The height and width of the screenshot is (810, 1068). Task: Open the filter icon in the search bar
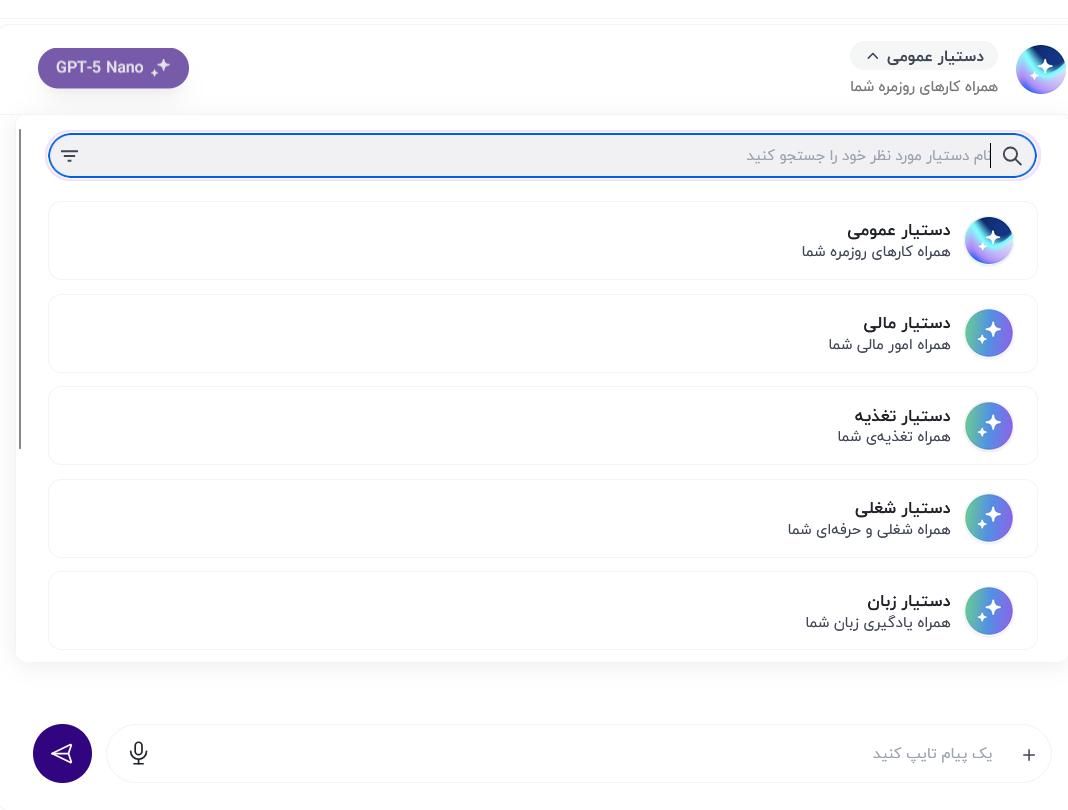point(69,155)
